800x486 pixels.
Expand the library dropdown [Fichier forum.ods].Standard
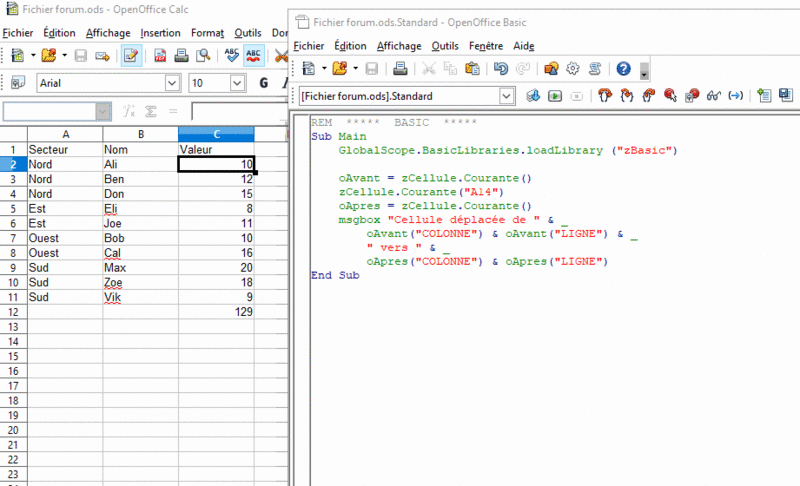(506, 96)
